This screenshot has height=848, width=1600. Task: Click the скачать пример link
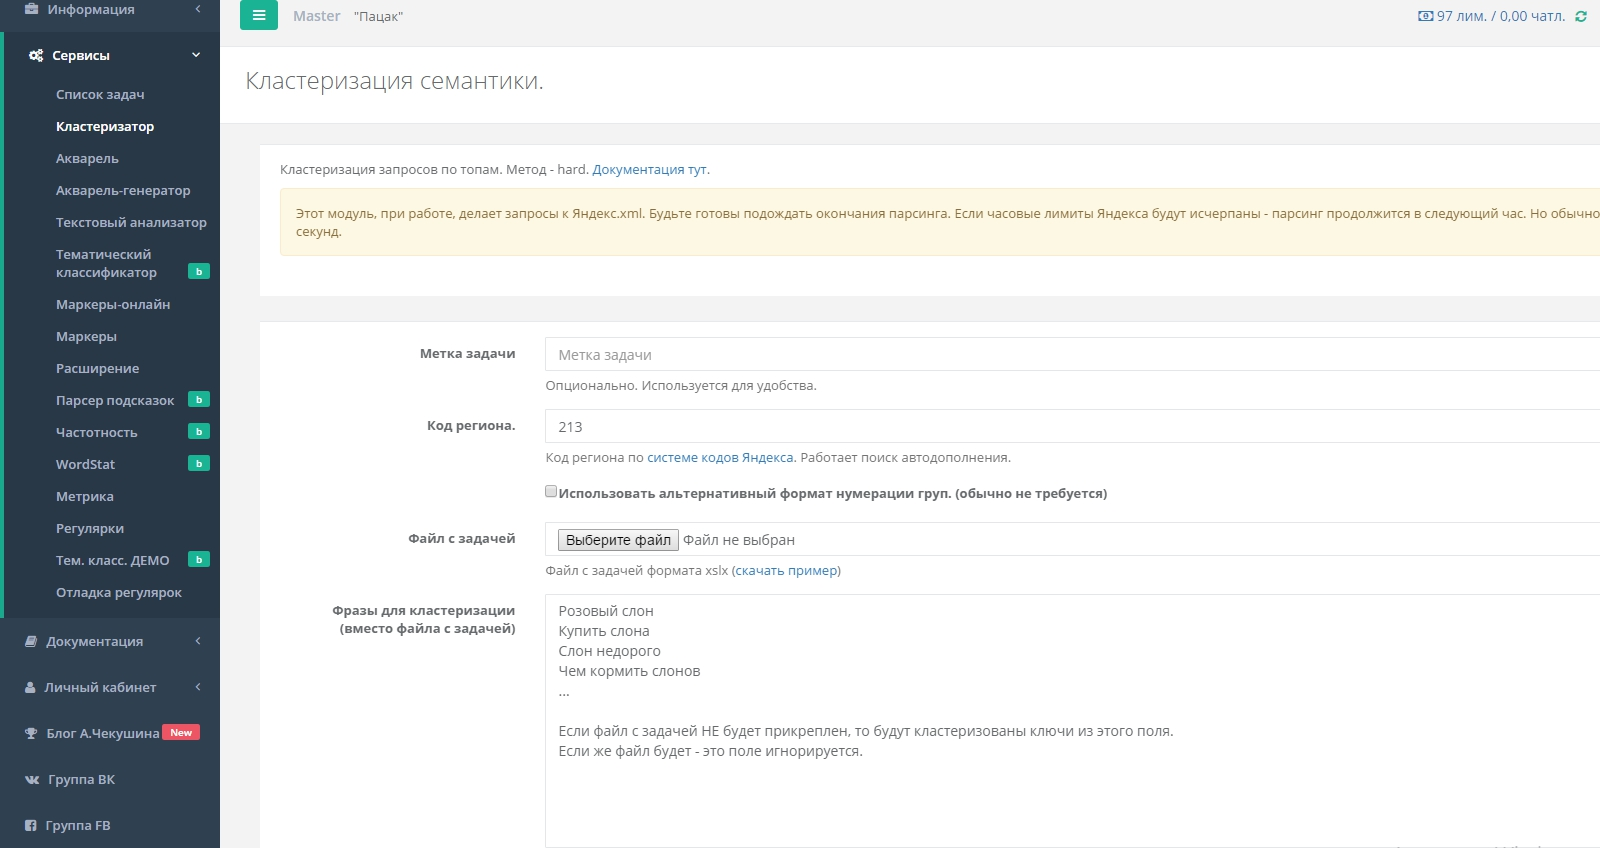(x=786, y=571)
